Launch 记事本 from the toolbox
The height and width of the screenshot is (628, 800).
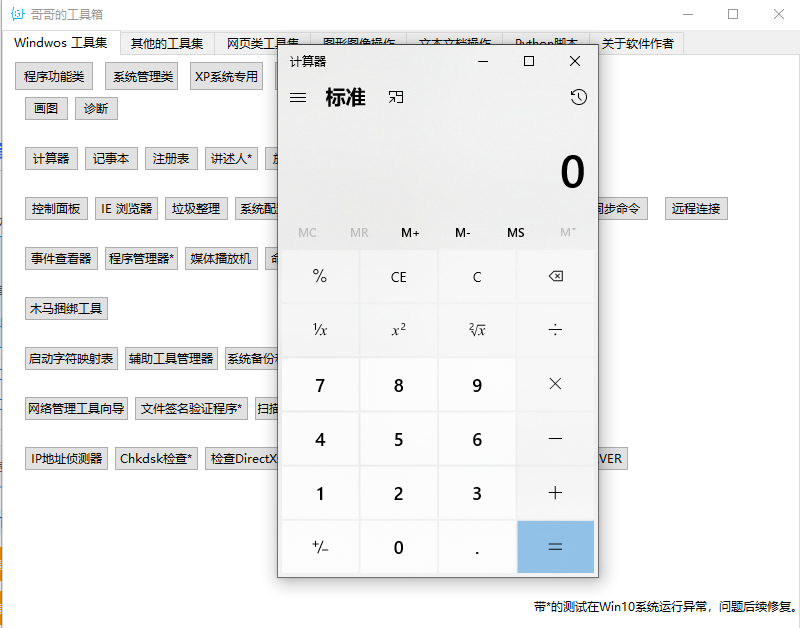point(111,158)
